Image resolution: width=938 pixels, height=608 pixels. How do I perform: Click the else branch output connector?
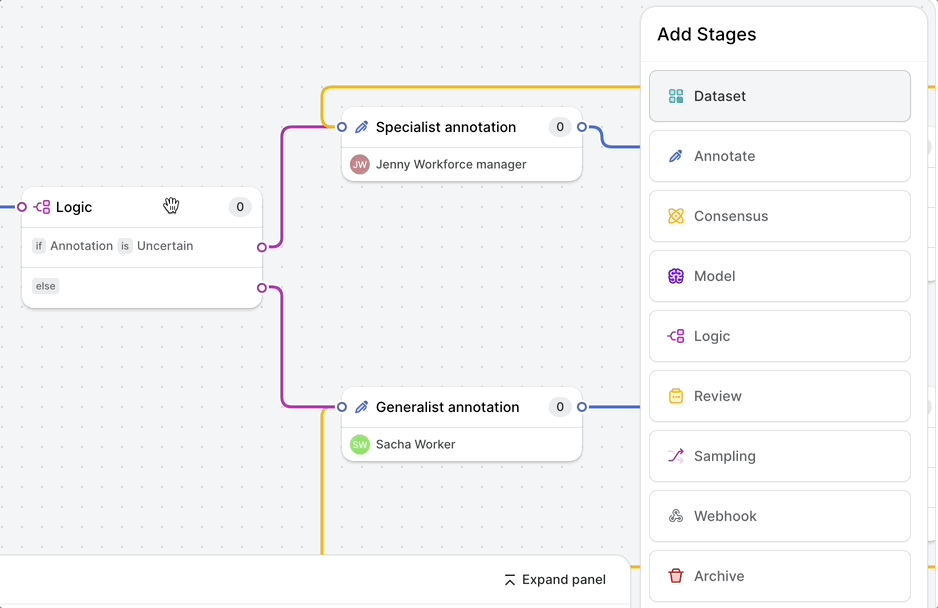pyautogui.click(x=262, y=288)
